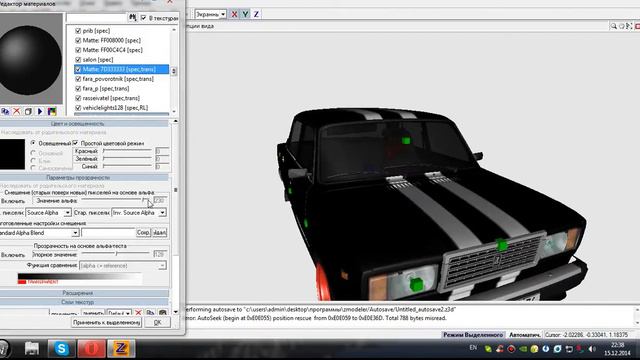Click the binoculars search icon in material editor

[133, 18]
